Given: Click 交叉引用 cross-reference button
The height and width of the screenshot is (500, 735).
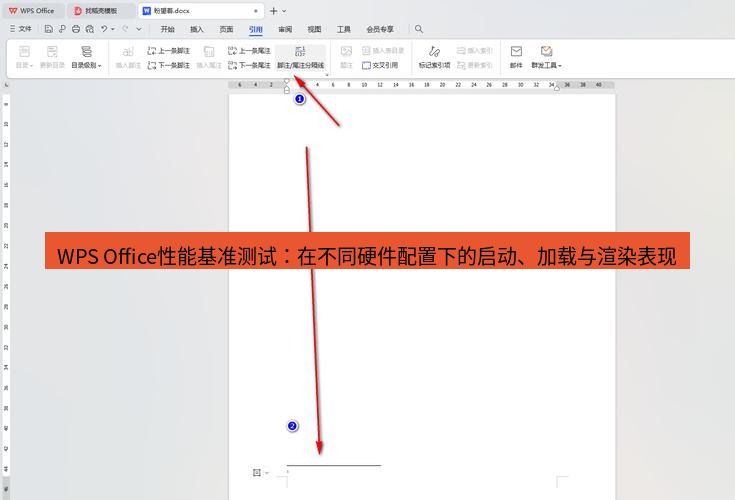Looking at the screenshot, I should tap(380, 65).
